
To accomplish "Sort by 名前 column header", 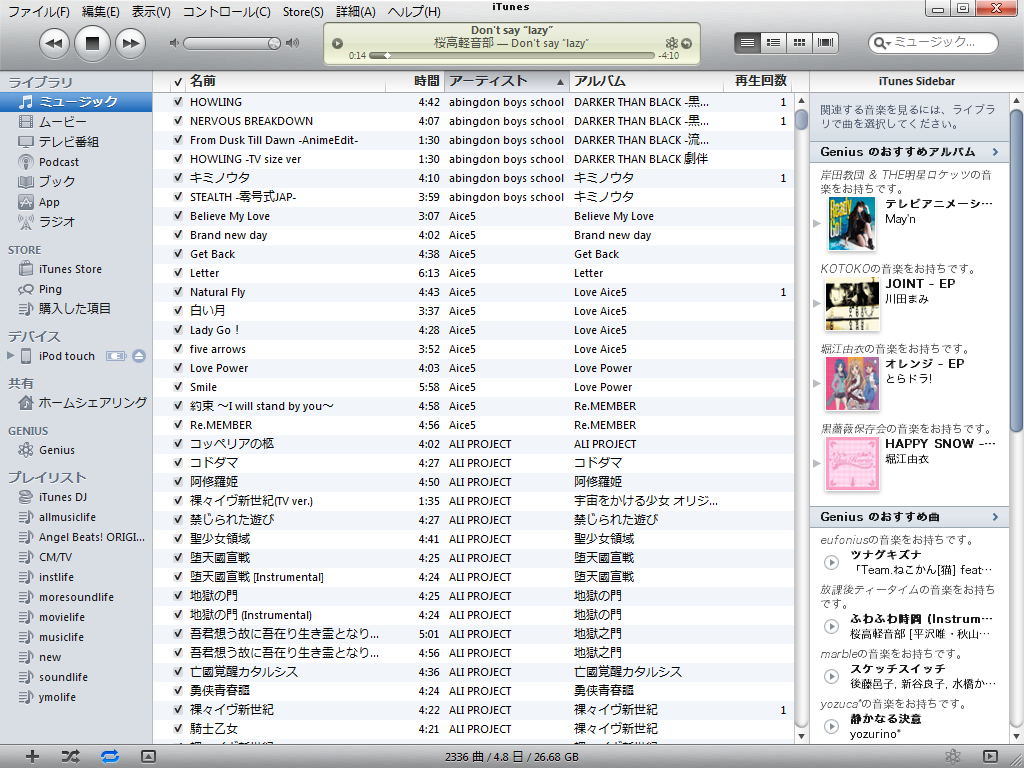I will tap(285, 81).
